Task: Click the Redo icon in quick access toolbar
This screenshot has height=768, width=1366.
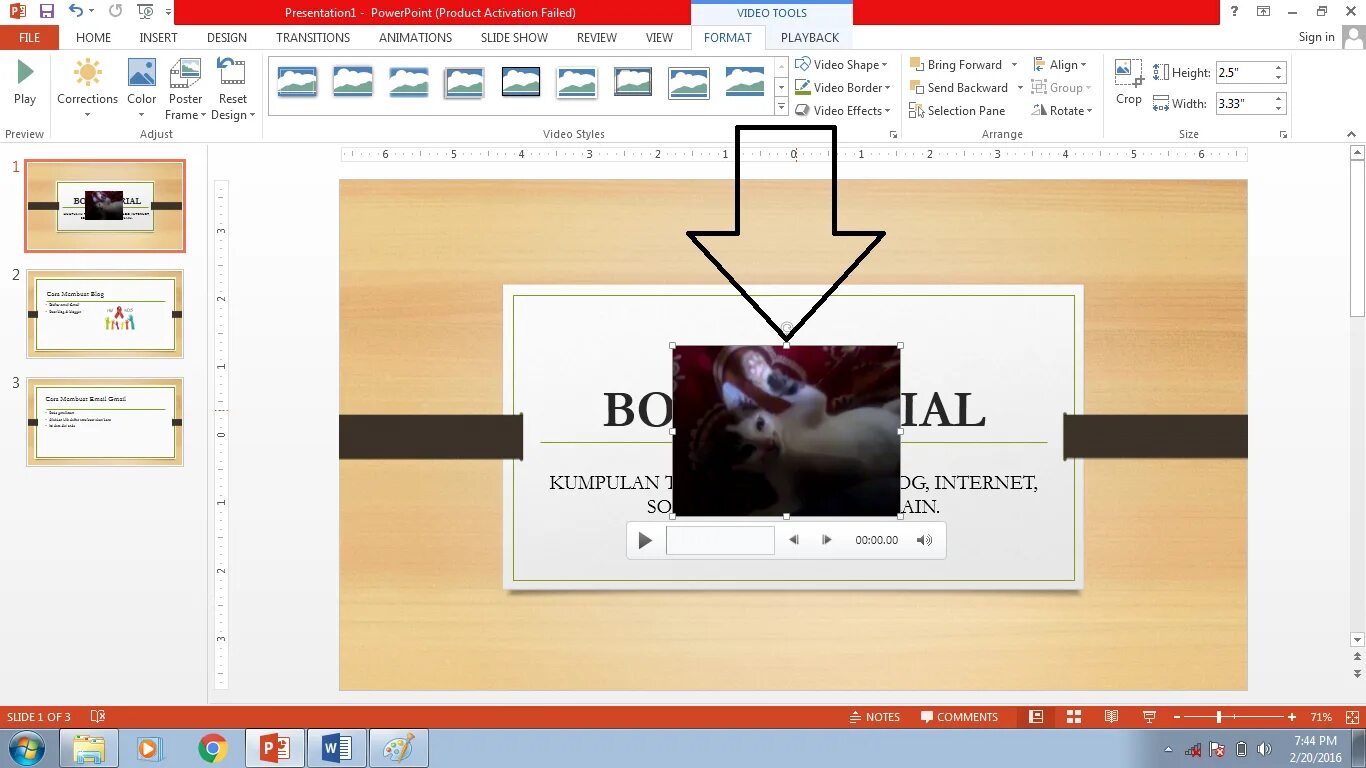Action: coord(115,12)
